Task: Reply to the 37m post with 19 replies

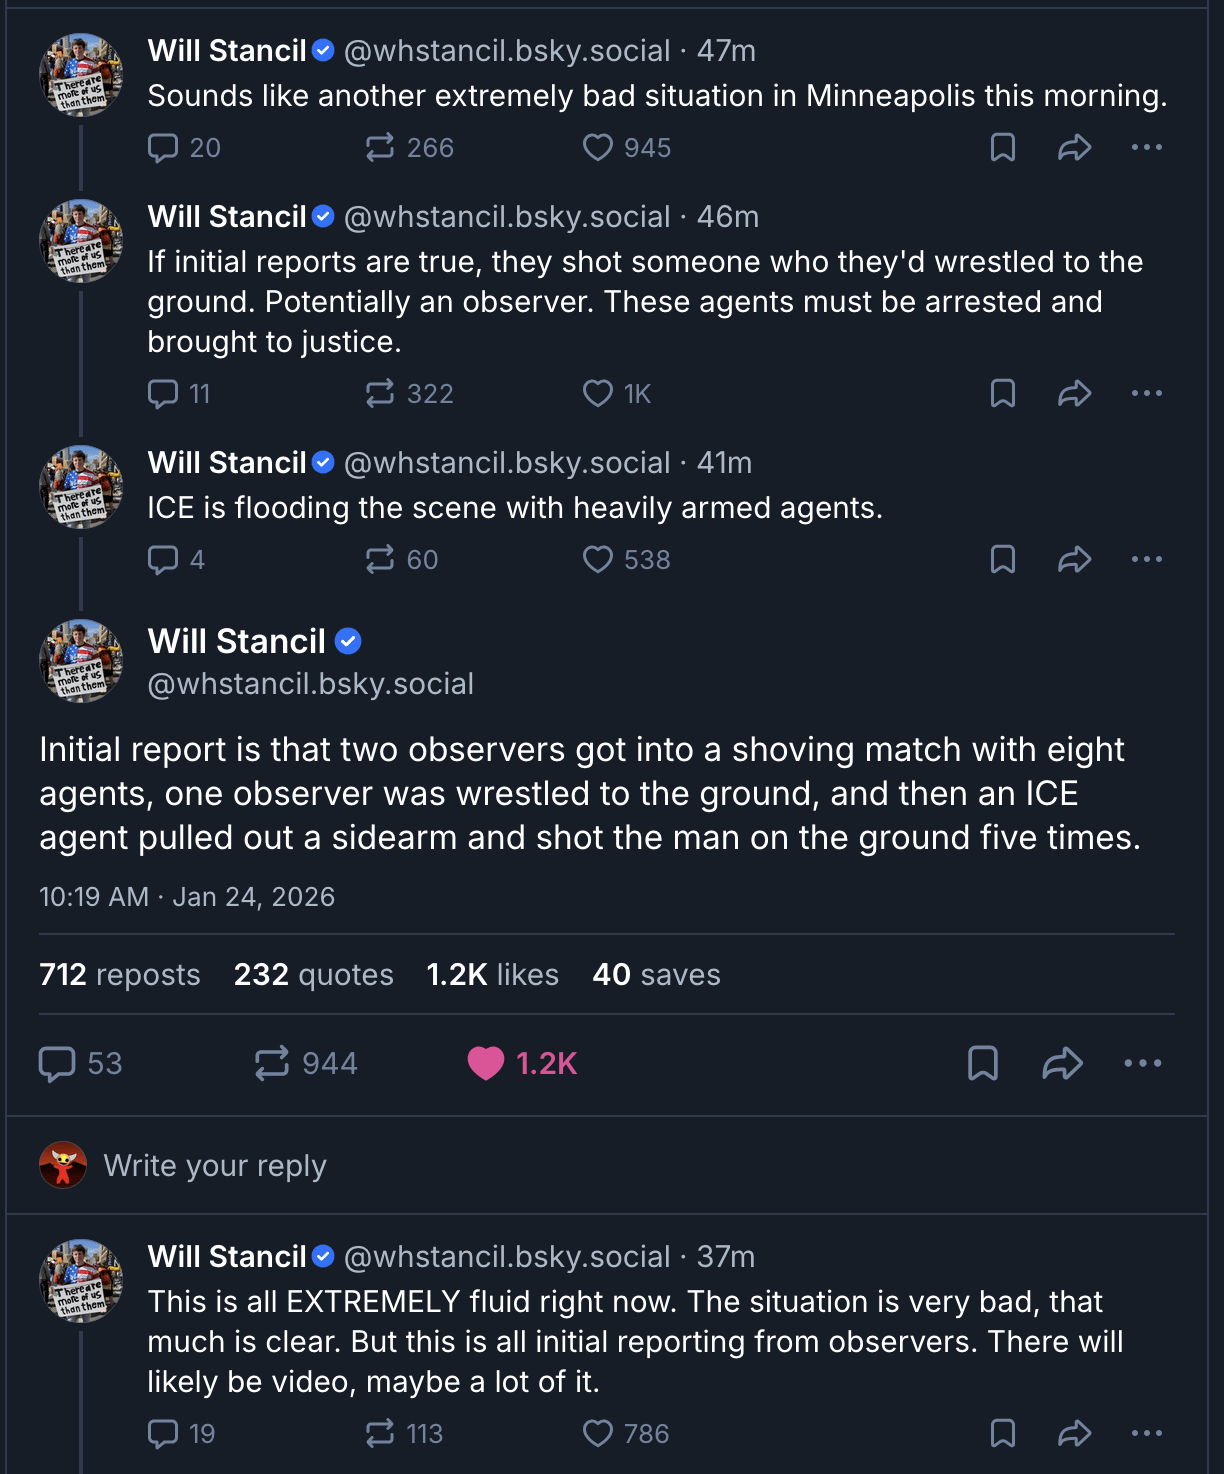Action: (x=163, y=1434)
